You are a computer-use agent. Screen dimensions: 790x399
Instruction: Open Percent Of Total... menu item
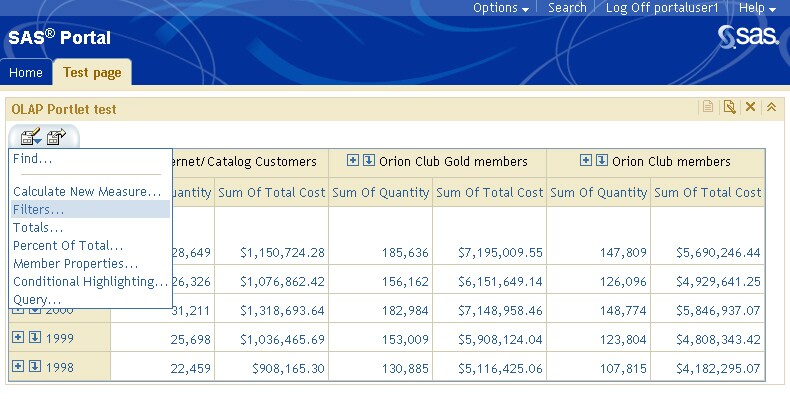(x=68, y=245)
